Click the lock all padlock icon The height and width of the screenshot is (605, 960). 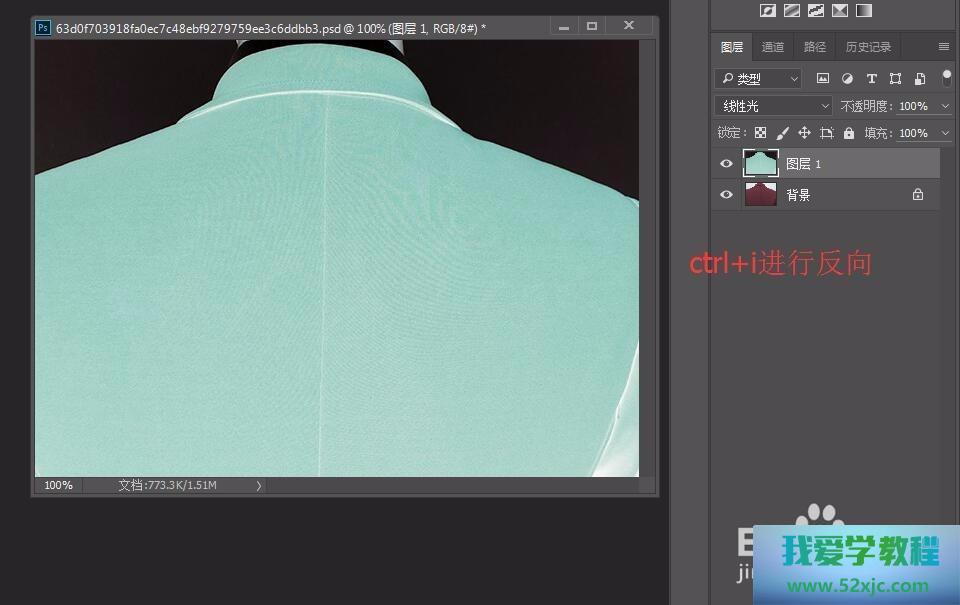pyautogui.click(x=849, y=133)
